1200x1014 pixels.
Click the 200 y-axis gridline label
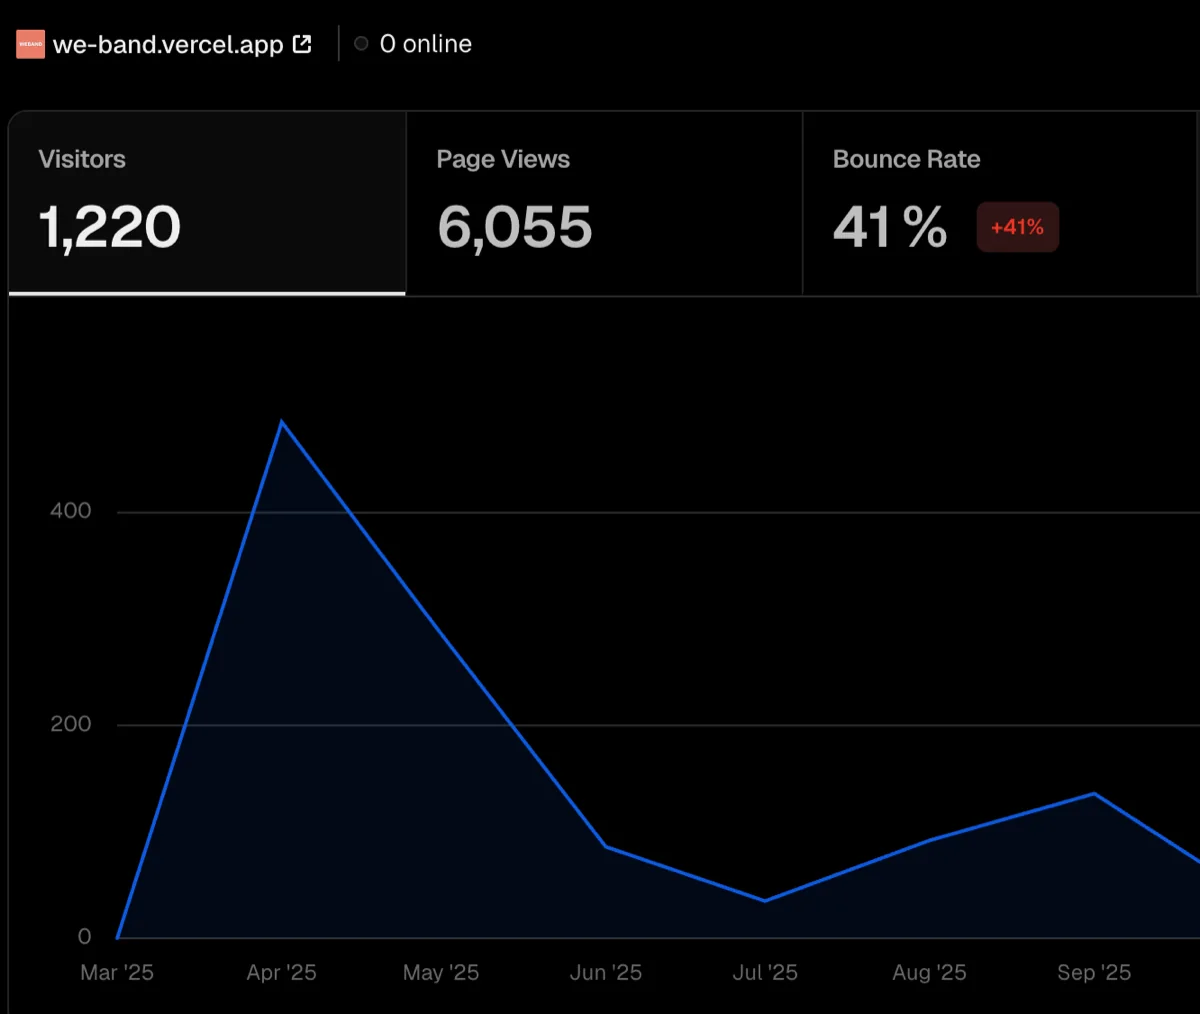pyautogui.click(x=70, y=724)
